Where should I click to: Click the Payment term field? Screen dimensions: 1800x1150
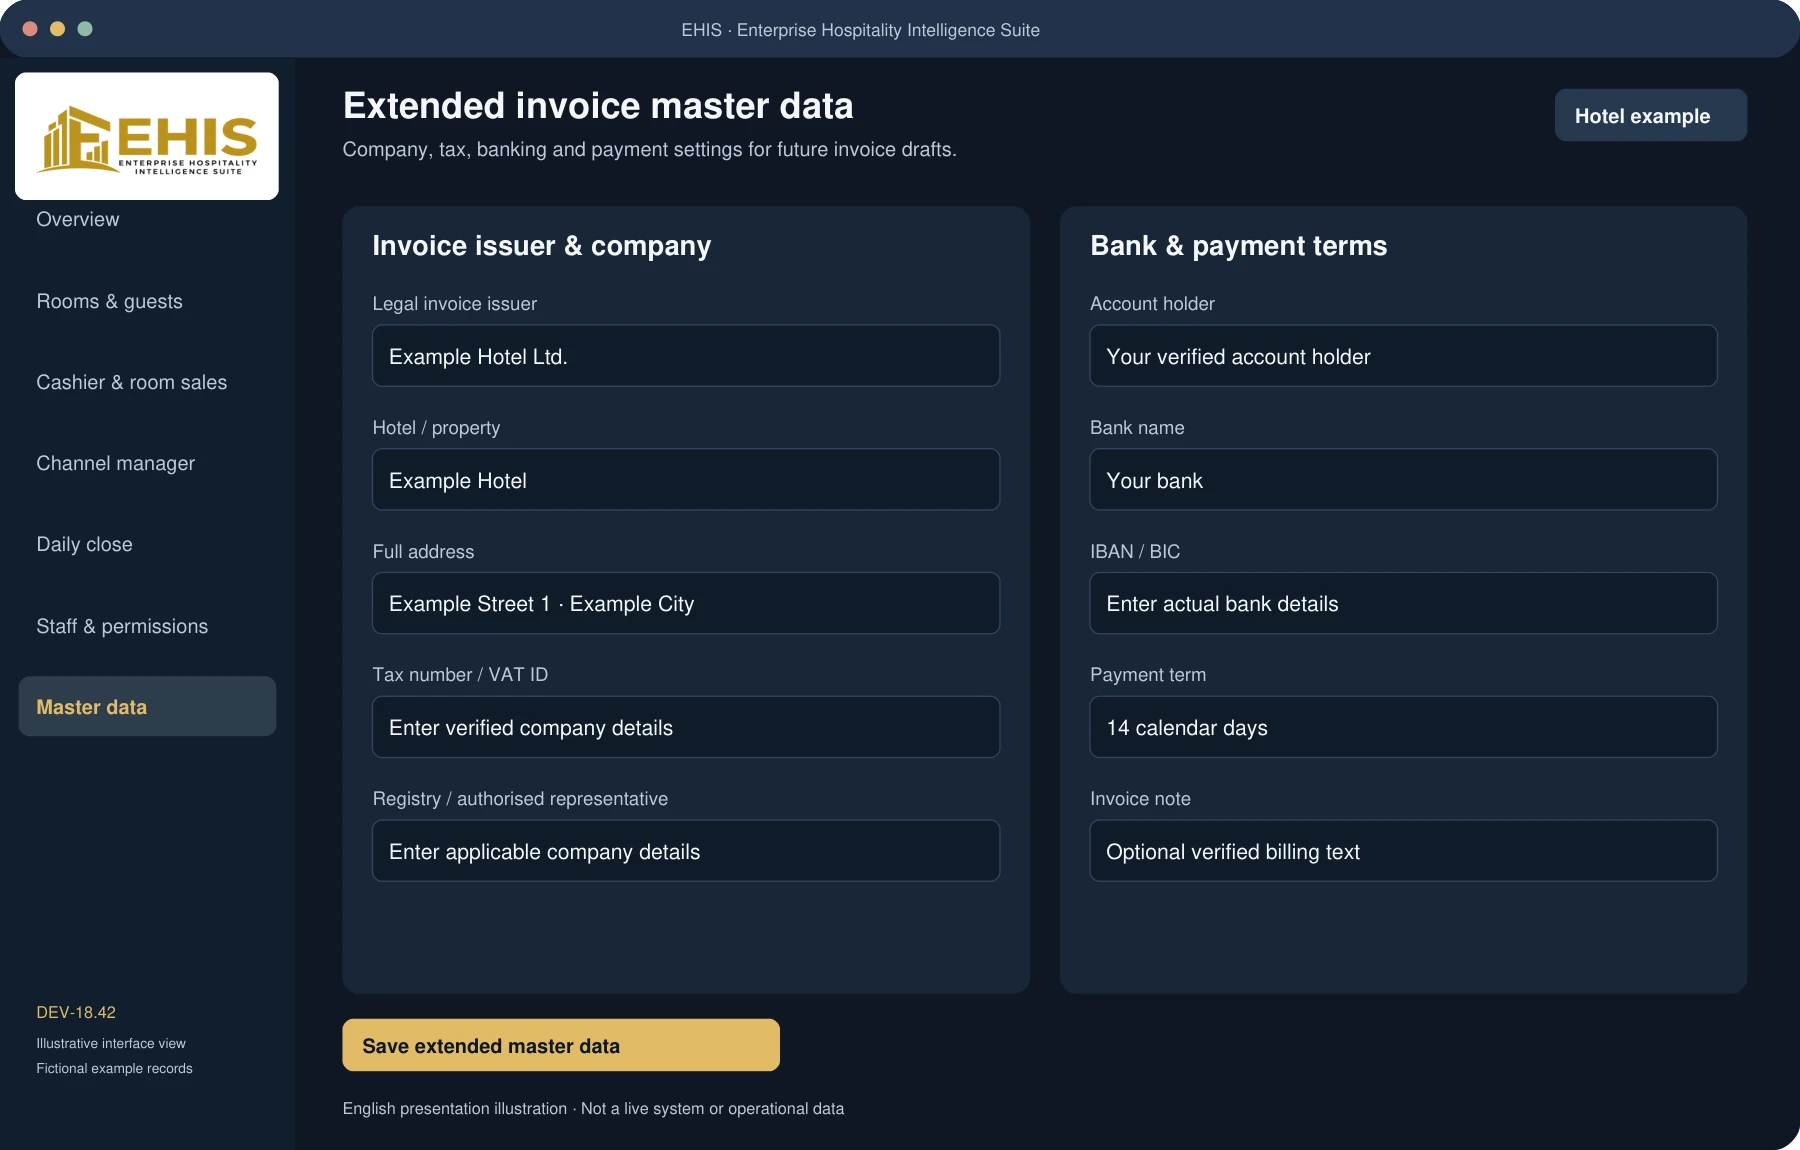(1403, 727)
